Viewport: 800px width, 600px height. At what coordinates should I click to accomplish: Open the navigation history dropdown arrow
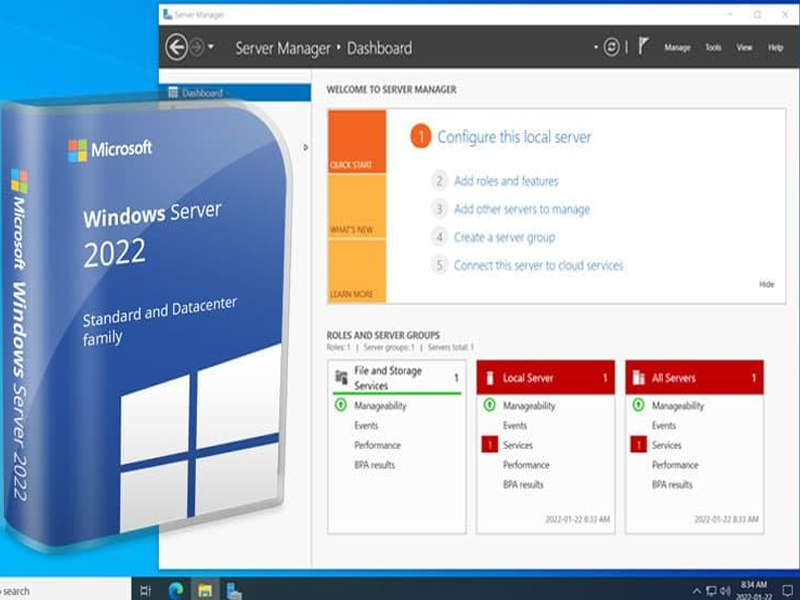[211, 47]
